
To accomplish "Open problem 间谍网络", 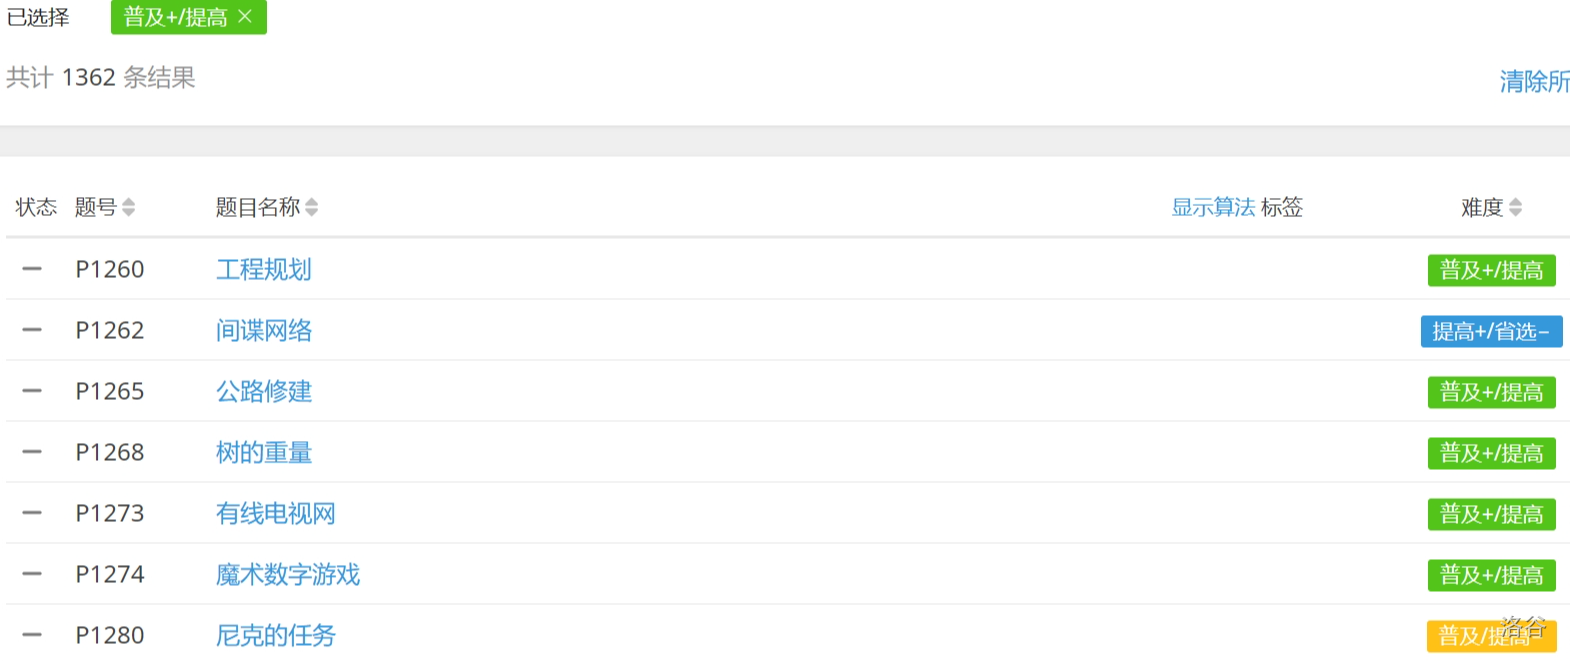I will [x=264, y=330].
